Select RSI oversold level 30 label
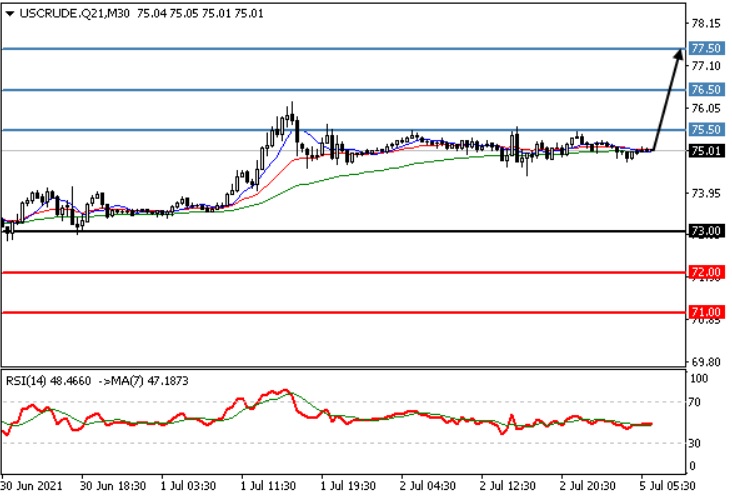This screenshot has width=732, height=500. click(x=695, y=443)
